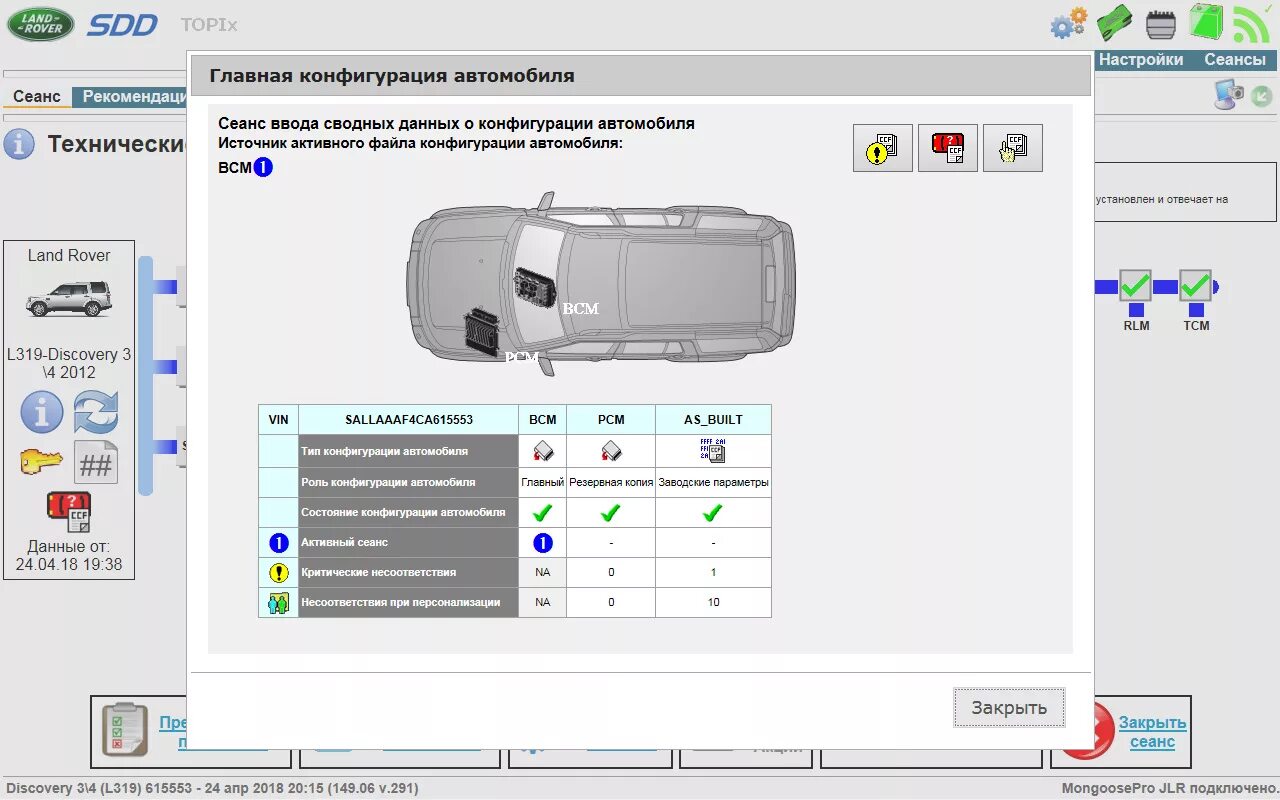Click the AS_BUILT column header
The image size is (1280, 800).
(x=713, y=420)
